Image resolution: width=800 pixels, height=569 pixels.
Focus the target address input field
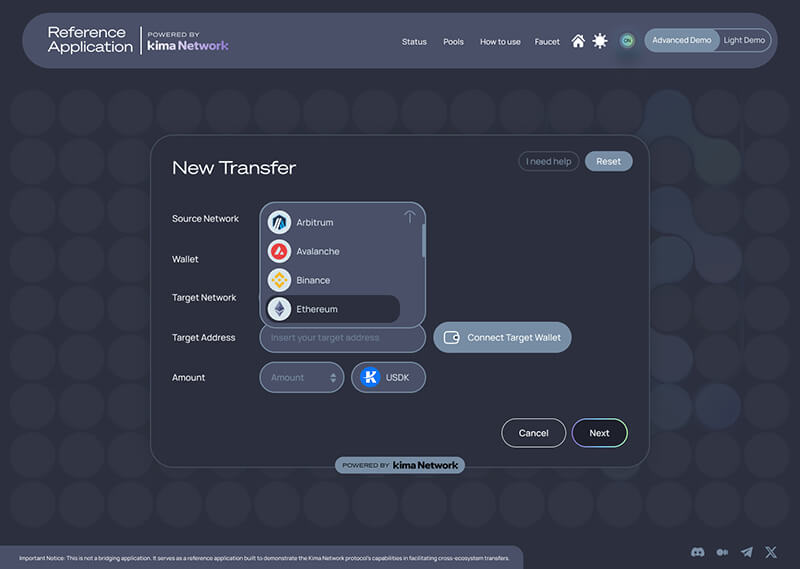(342, 338)
